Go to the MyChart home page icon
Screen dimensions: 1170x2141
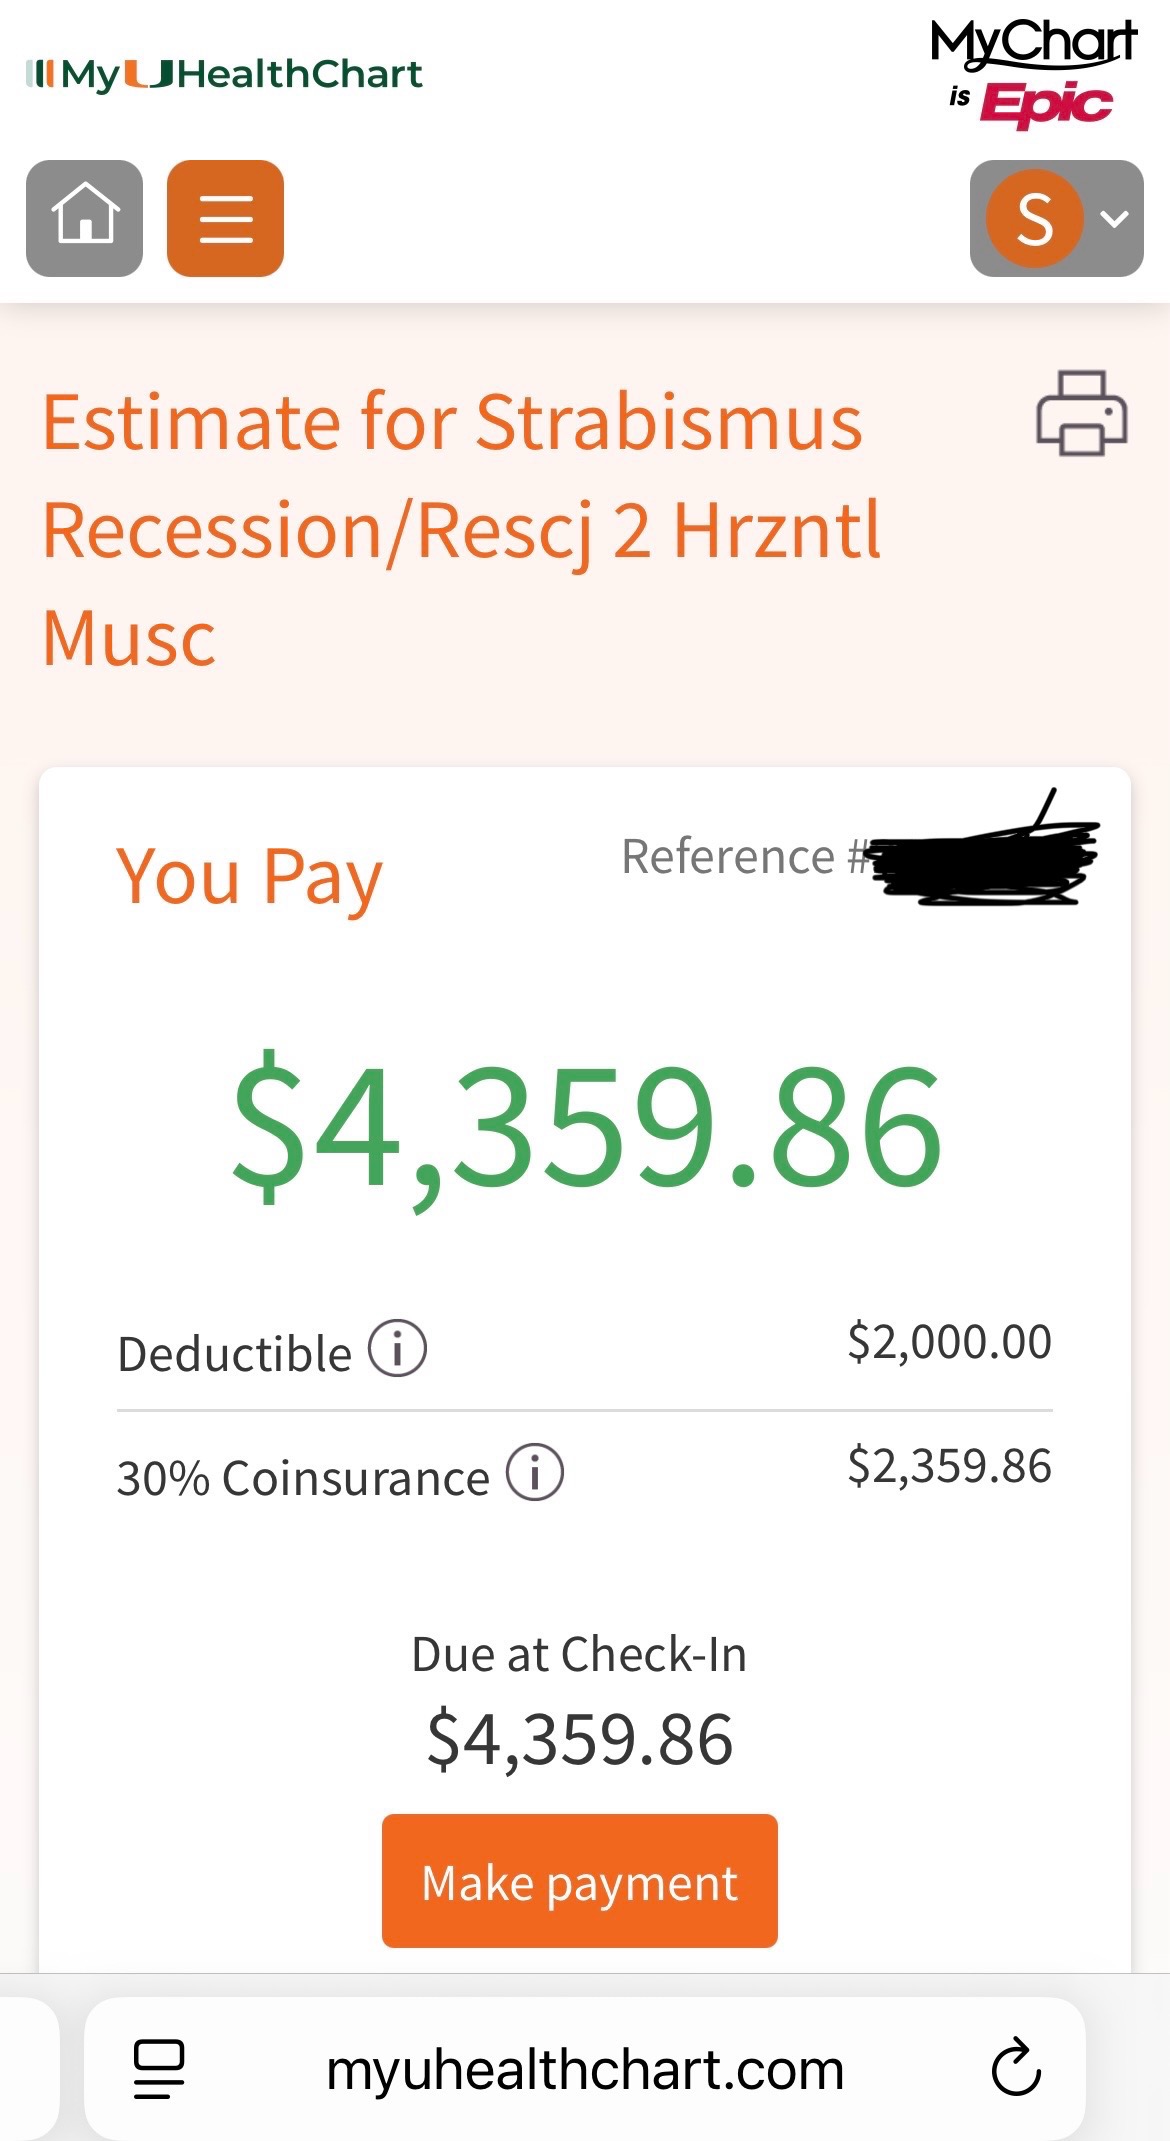(84, 218)
